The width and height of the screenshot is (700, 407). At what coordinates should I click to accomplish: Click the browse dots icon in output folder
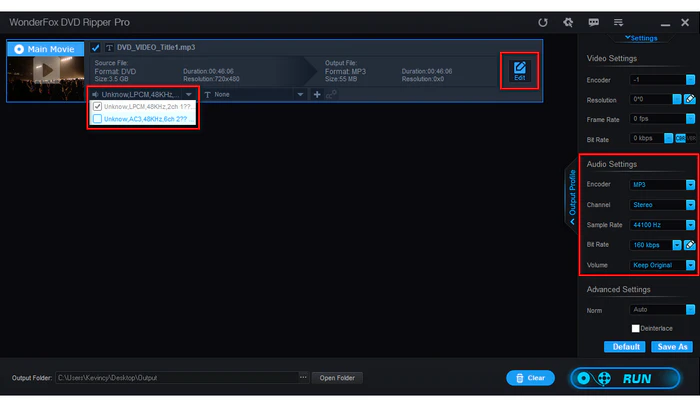[x=303, y=378]
